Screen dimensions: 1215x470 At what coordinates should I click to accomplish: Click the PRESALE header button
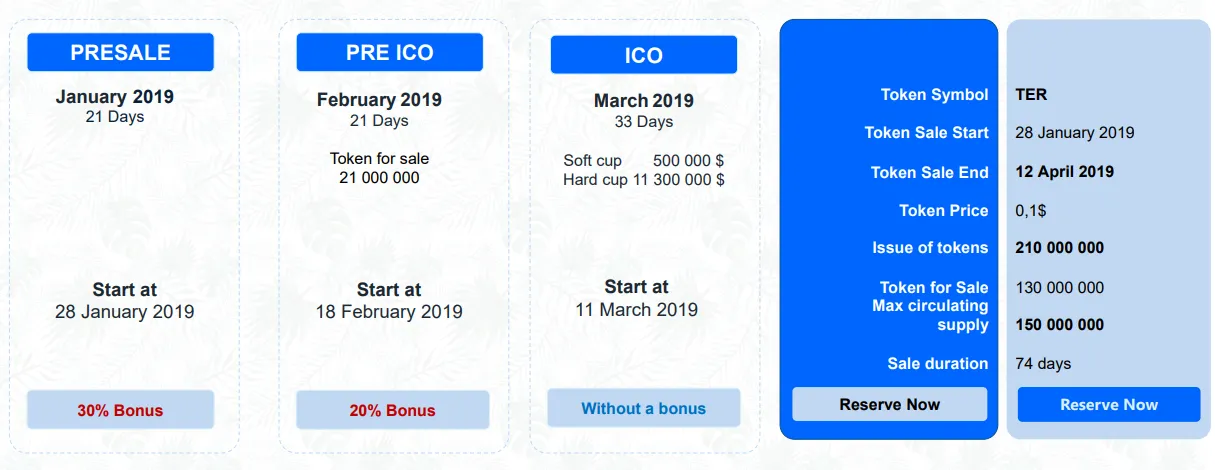click(x=120, y=52)
